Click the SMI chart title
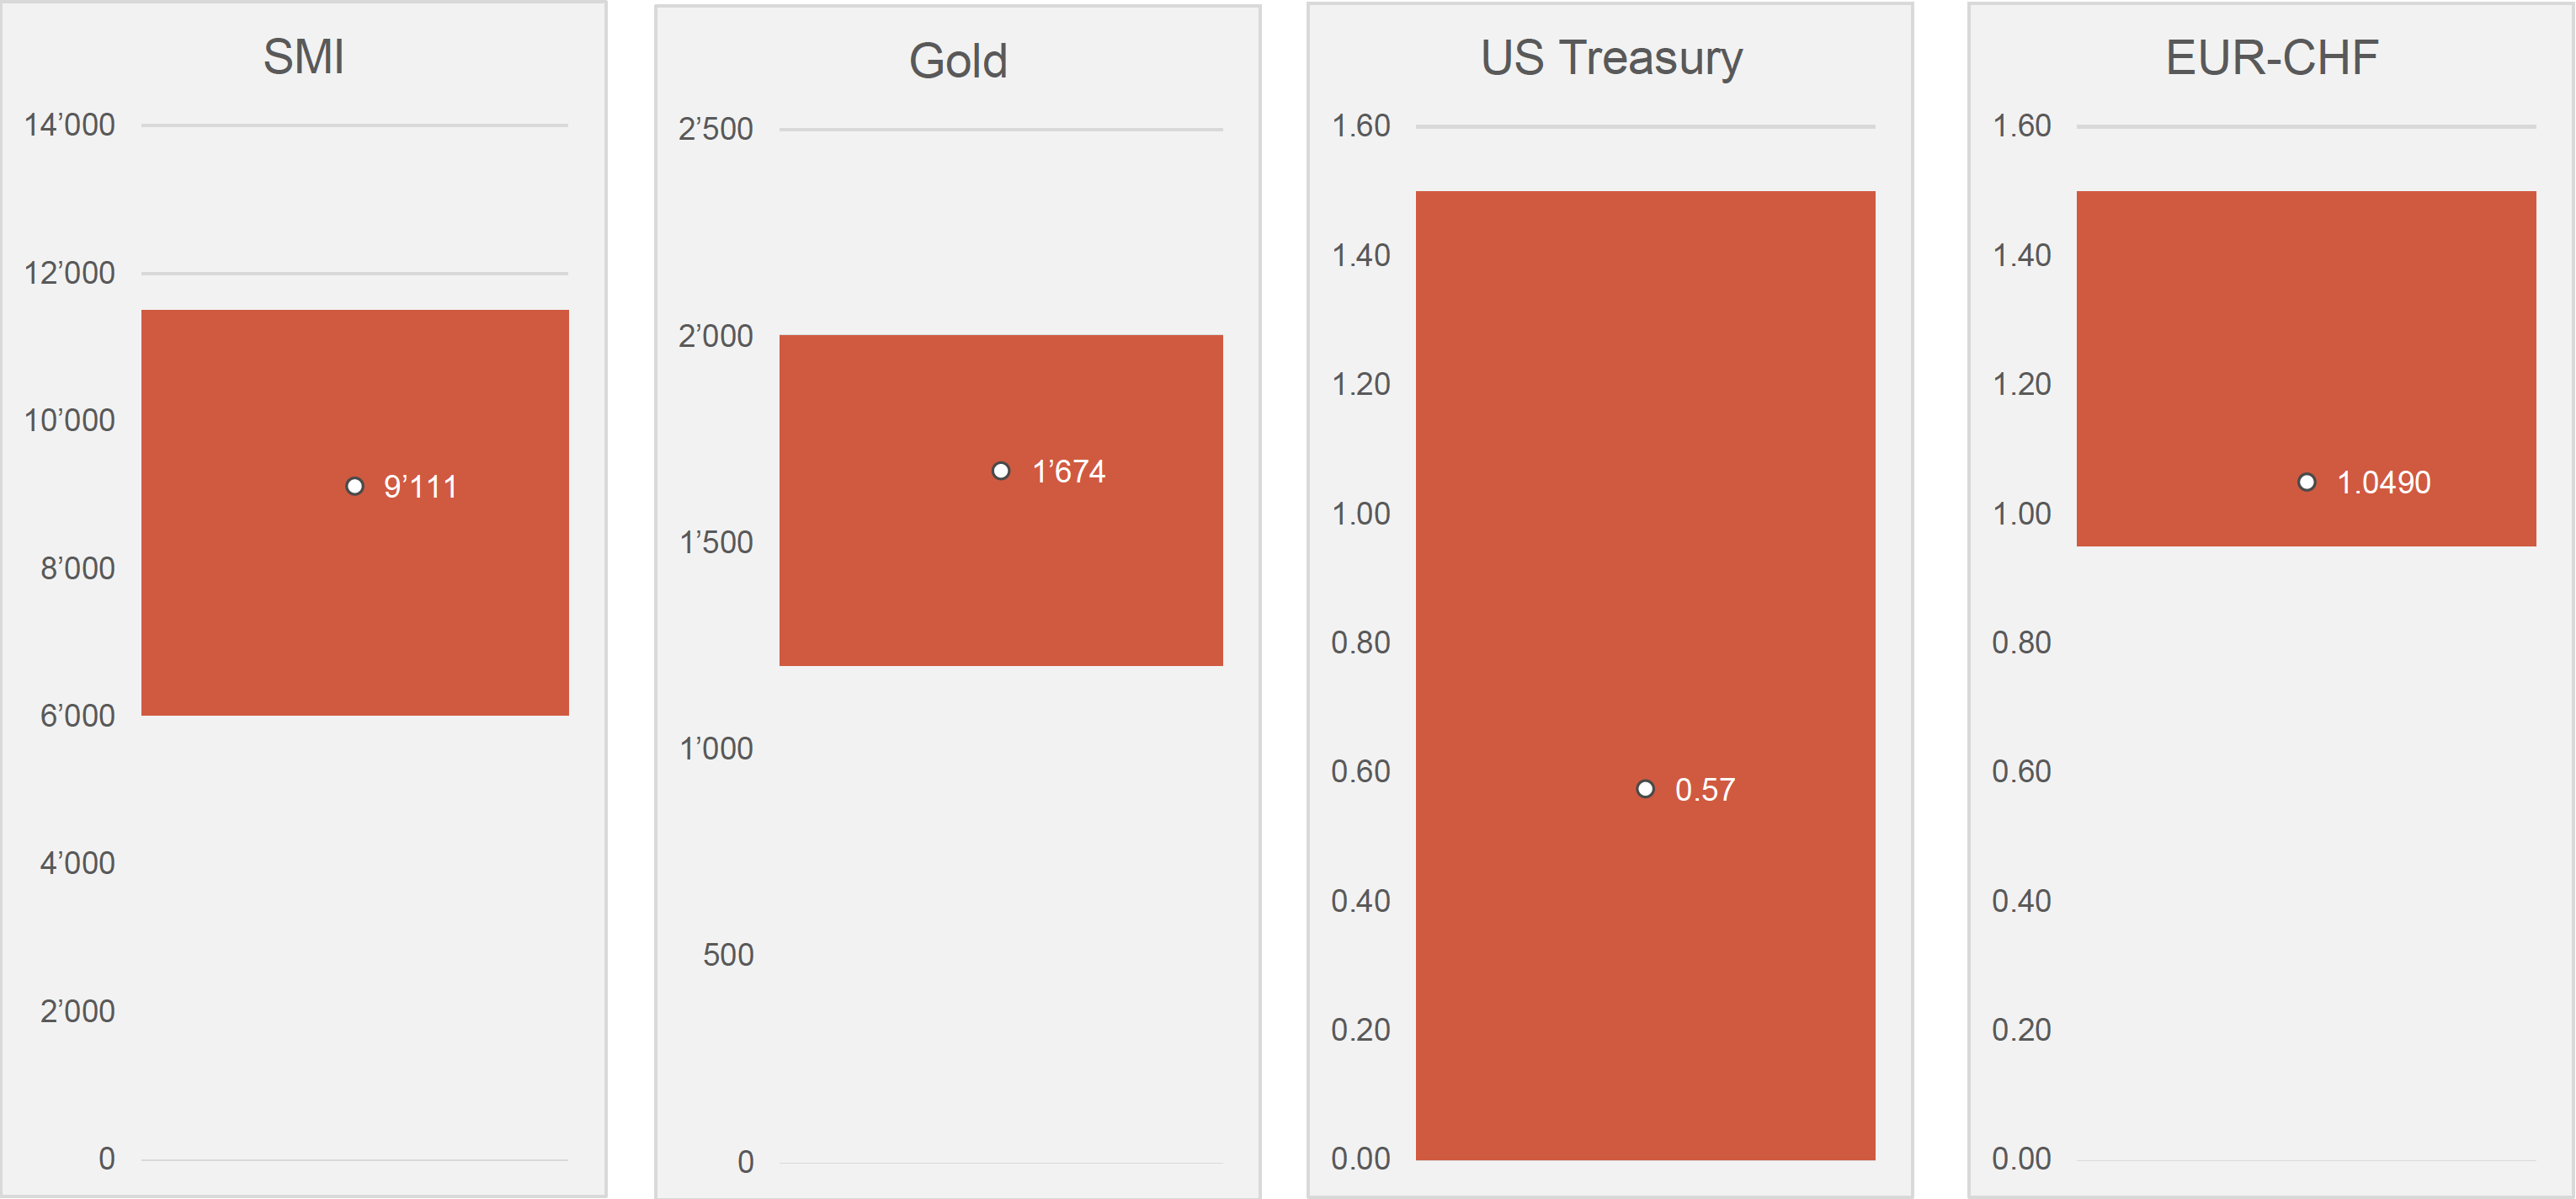Screen dimensions: 2576x1199 pyautogui.click(x=303, y=57)
